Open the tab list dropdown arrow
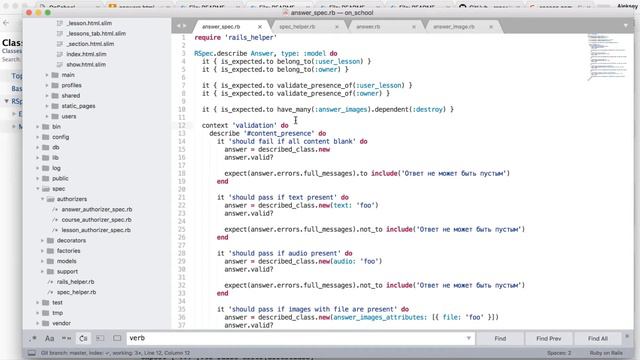640x360 pixels. click(626, 26)
